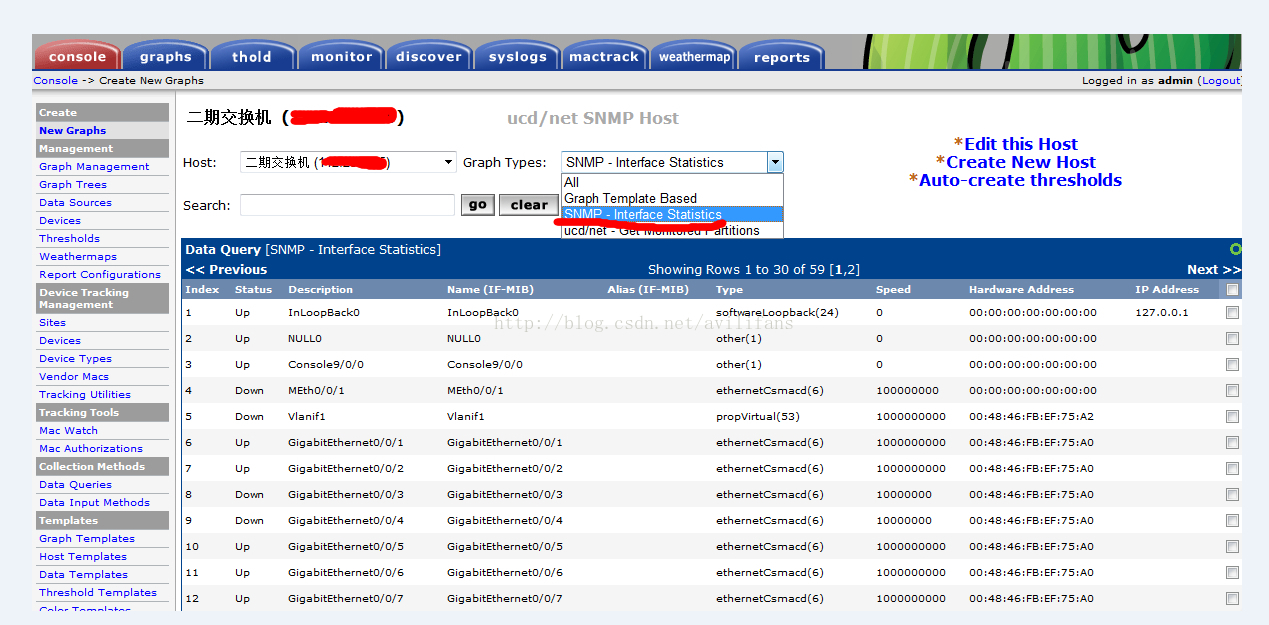Check the InLoopBack0 row checkbox
The height and width of the screenshot is (625, 1269).
click(x=1232, y=312)
